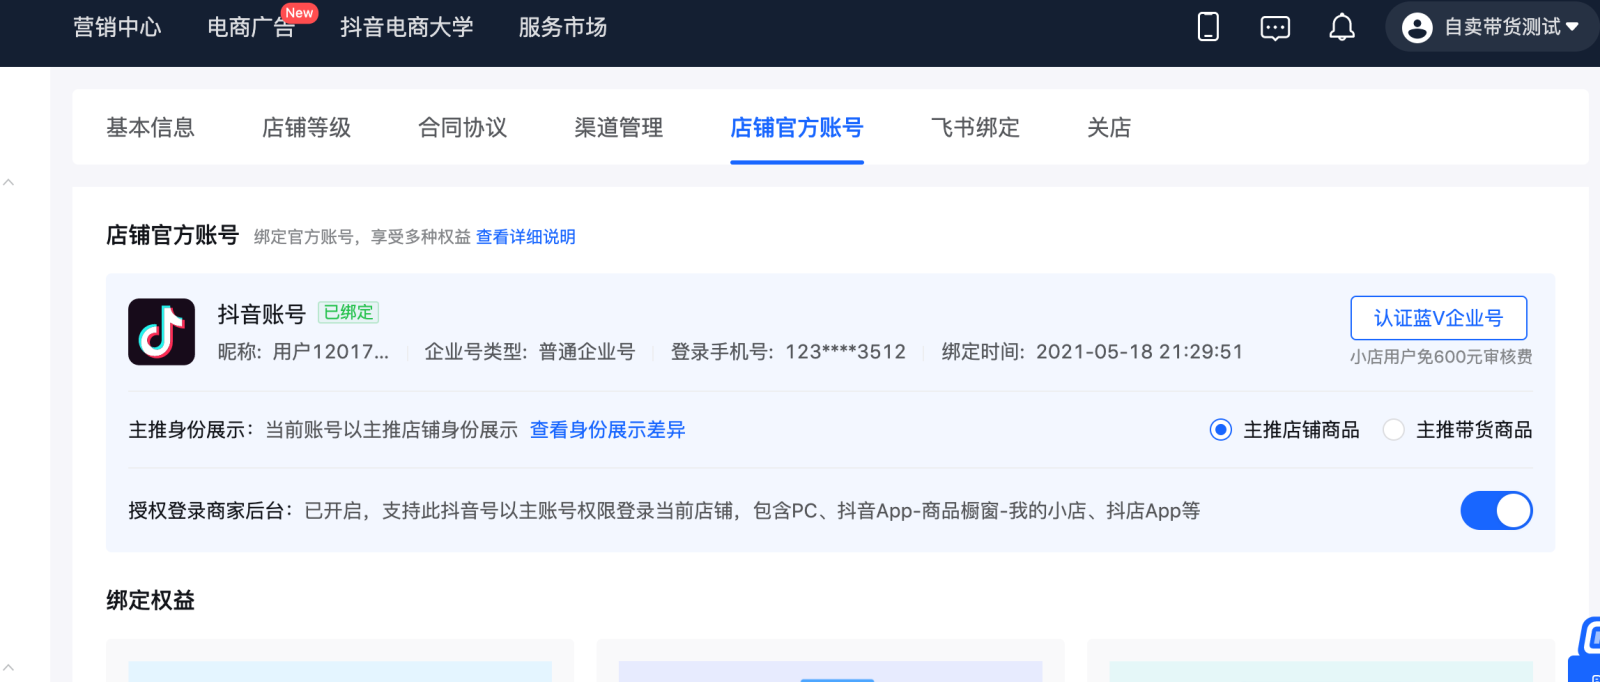
Task: Open 电商广告 in top navigation
Action: click(250, 27)
